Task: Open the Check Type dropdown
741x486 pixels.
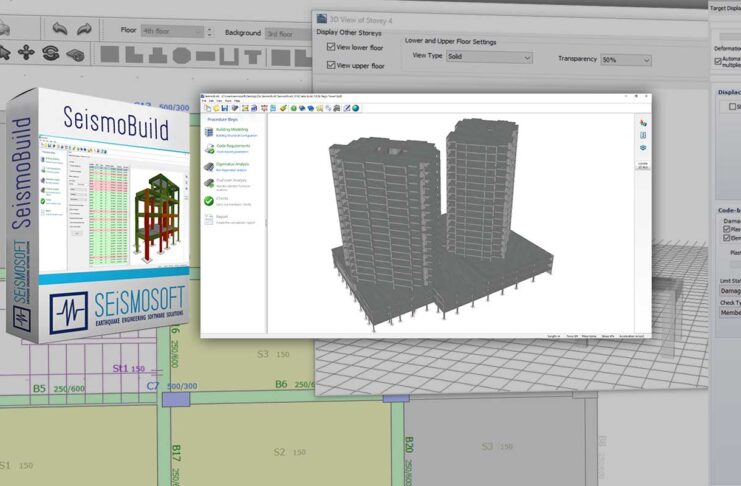Action: (x=730, y=312)
